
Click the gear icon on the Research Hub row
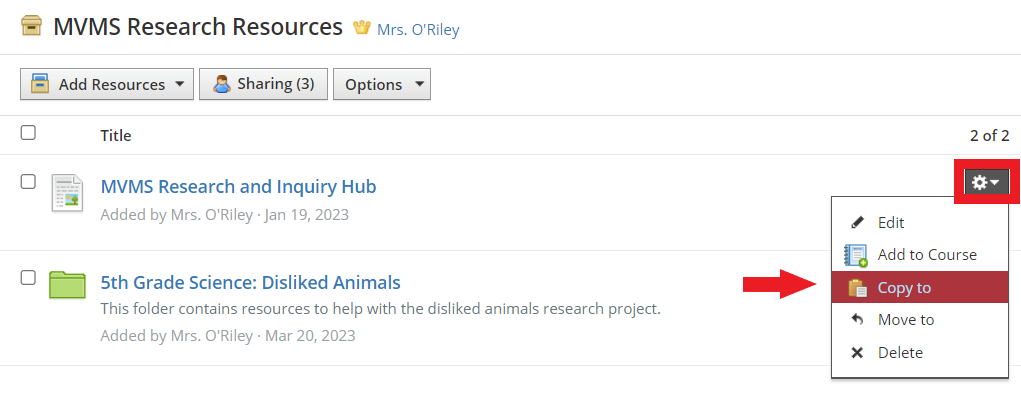click(986, 182)
